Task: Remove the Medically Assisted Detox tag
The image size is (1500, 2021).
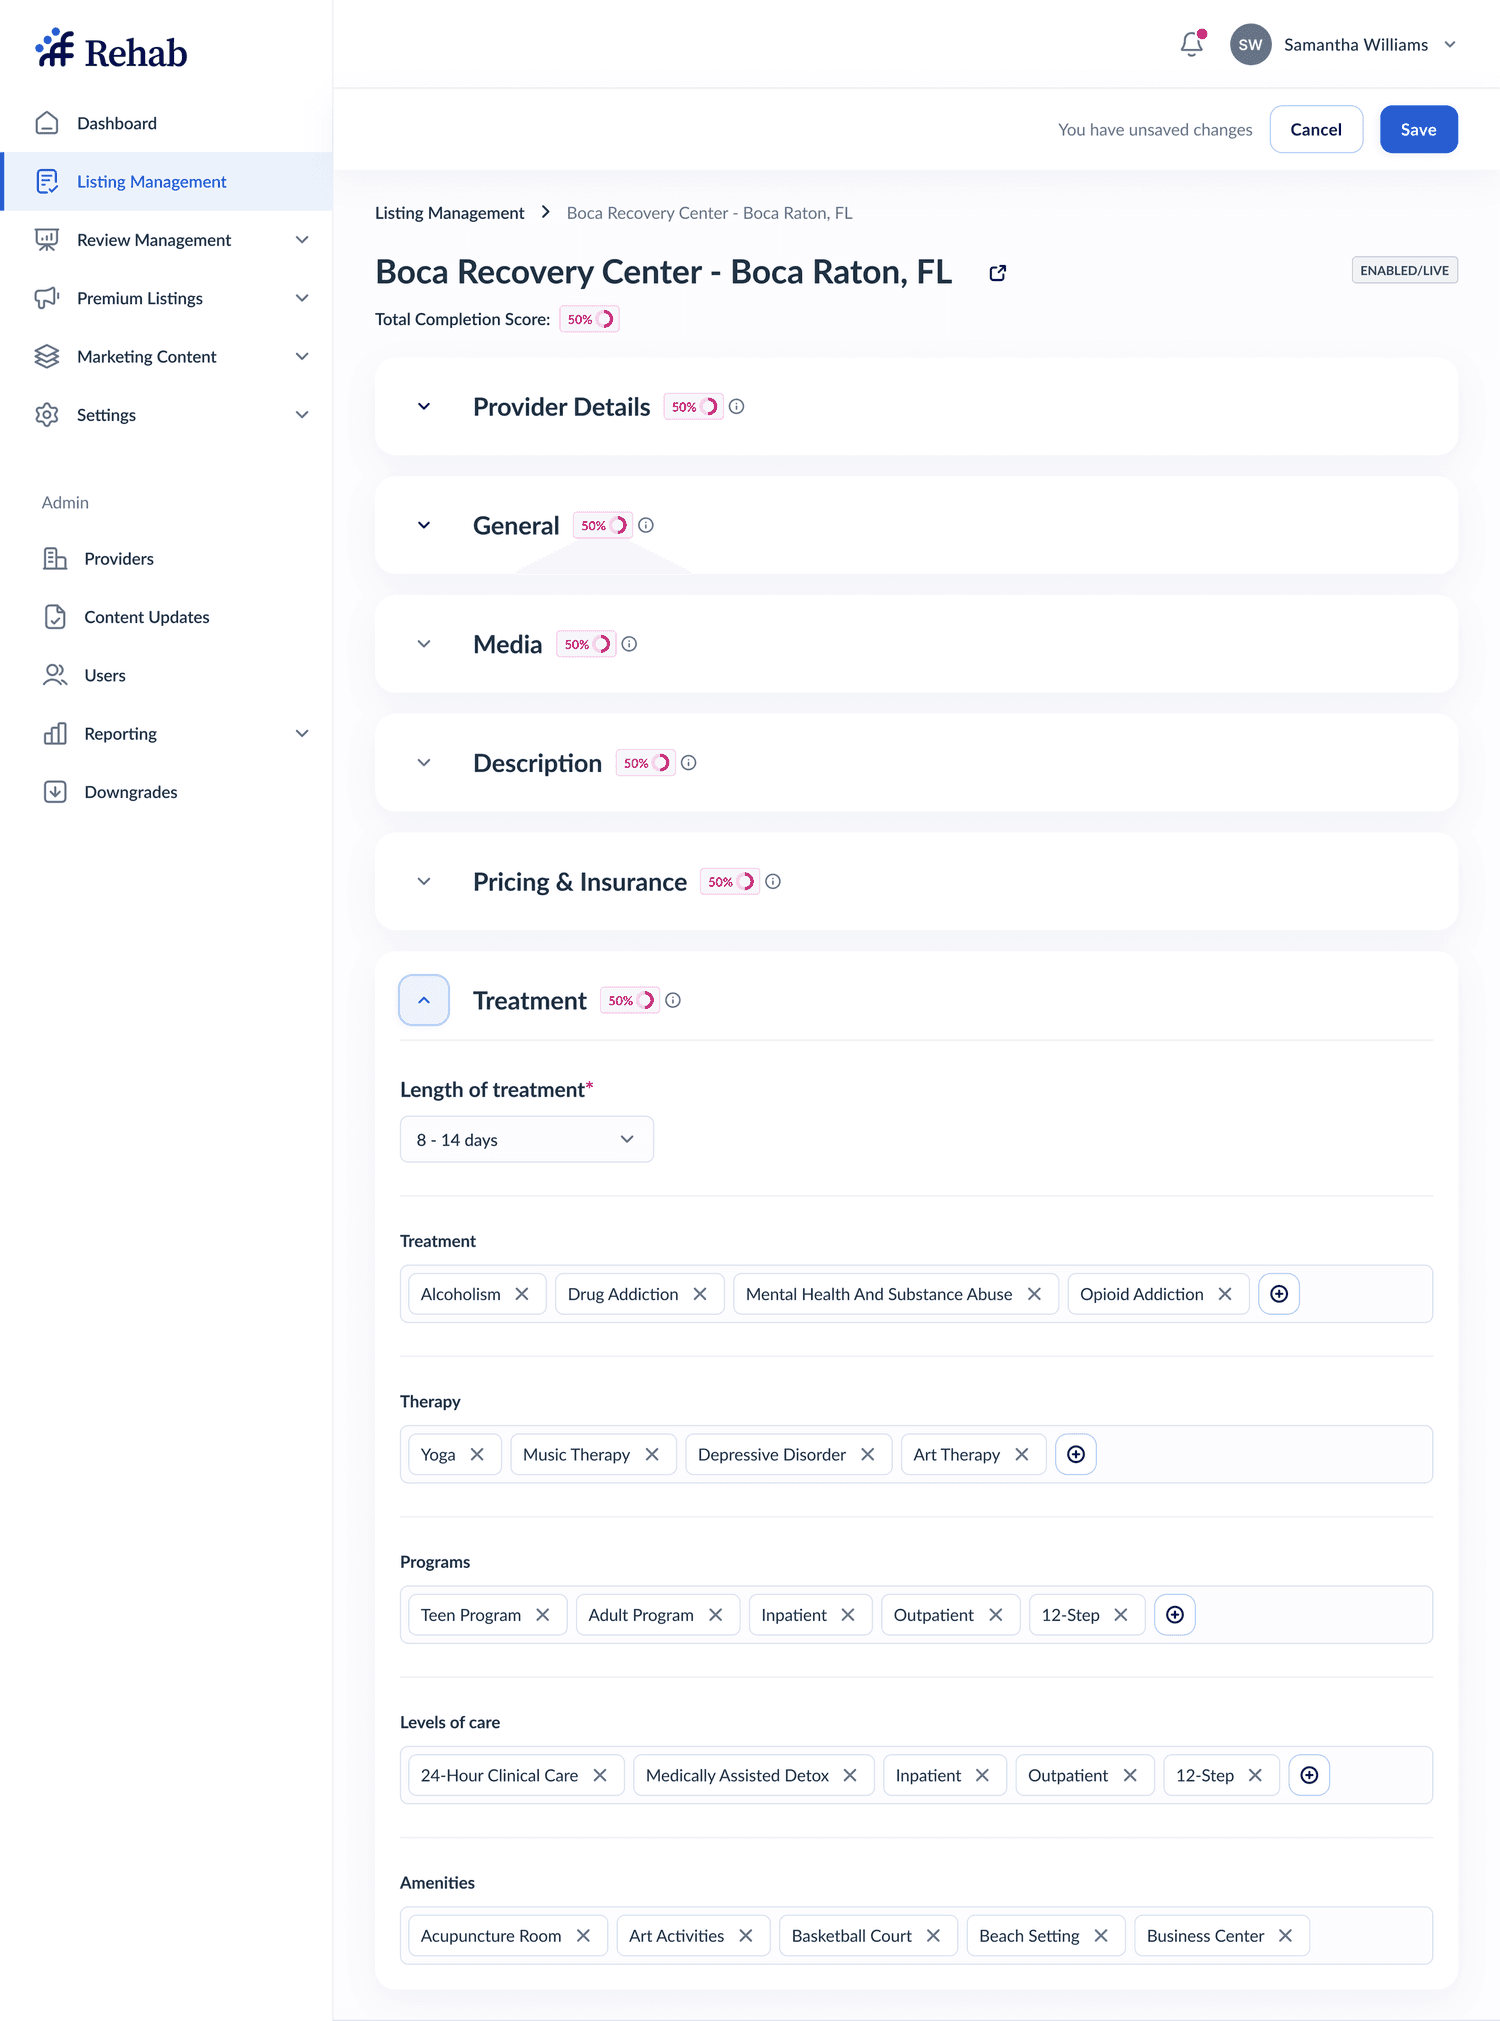Action: click(x=850, y=1775)
